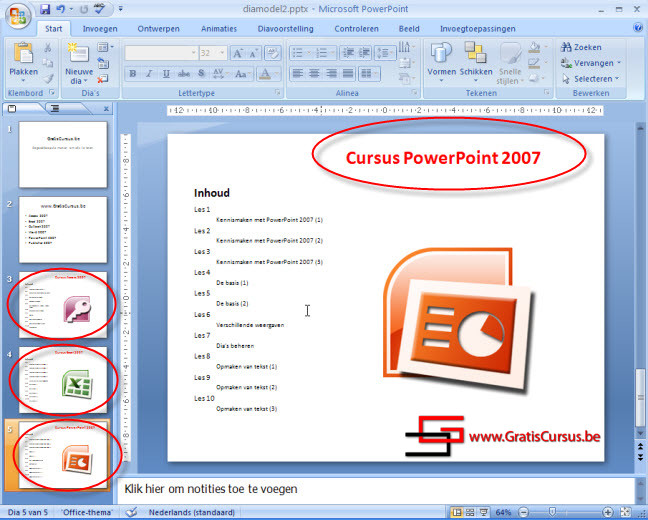Select slide 3 thumbnail with Access icon
Viewport: 648px width, 520px height.
[x=63, y=305]
